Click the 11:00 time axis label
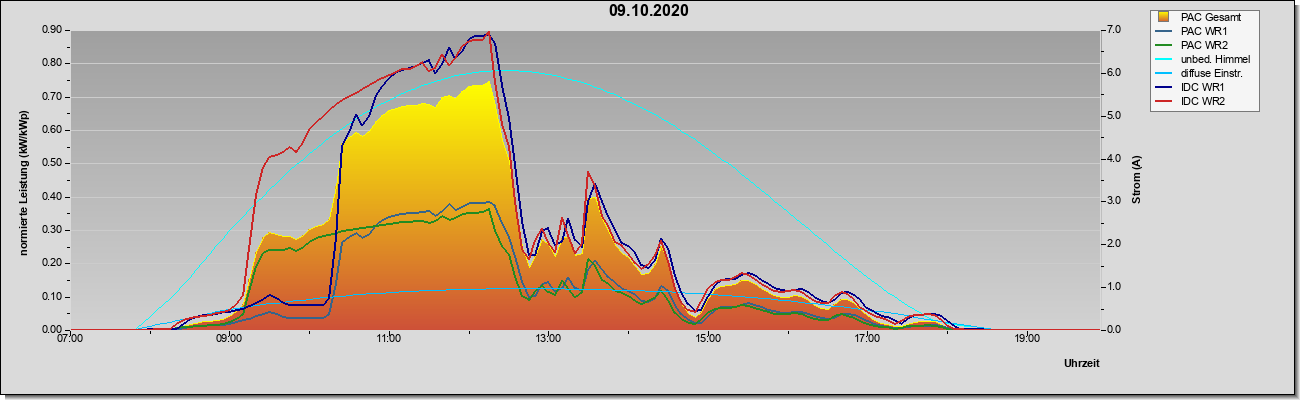1300x400 pixels. click(389, 339)
